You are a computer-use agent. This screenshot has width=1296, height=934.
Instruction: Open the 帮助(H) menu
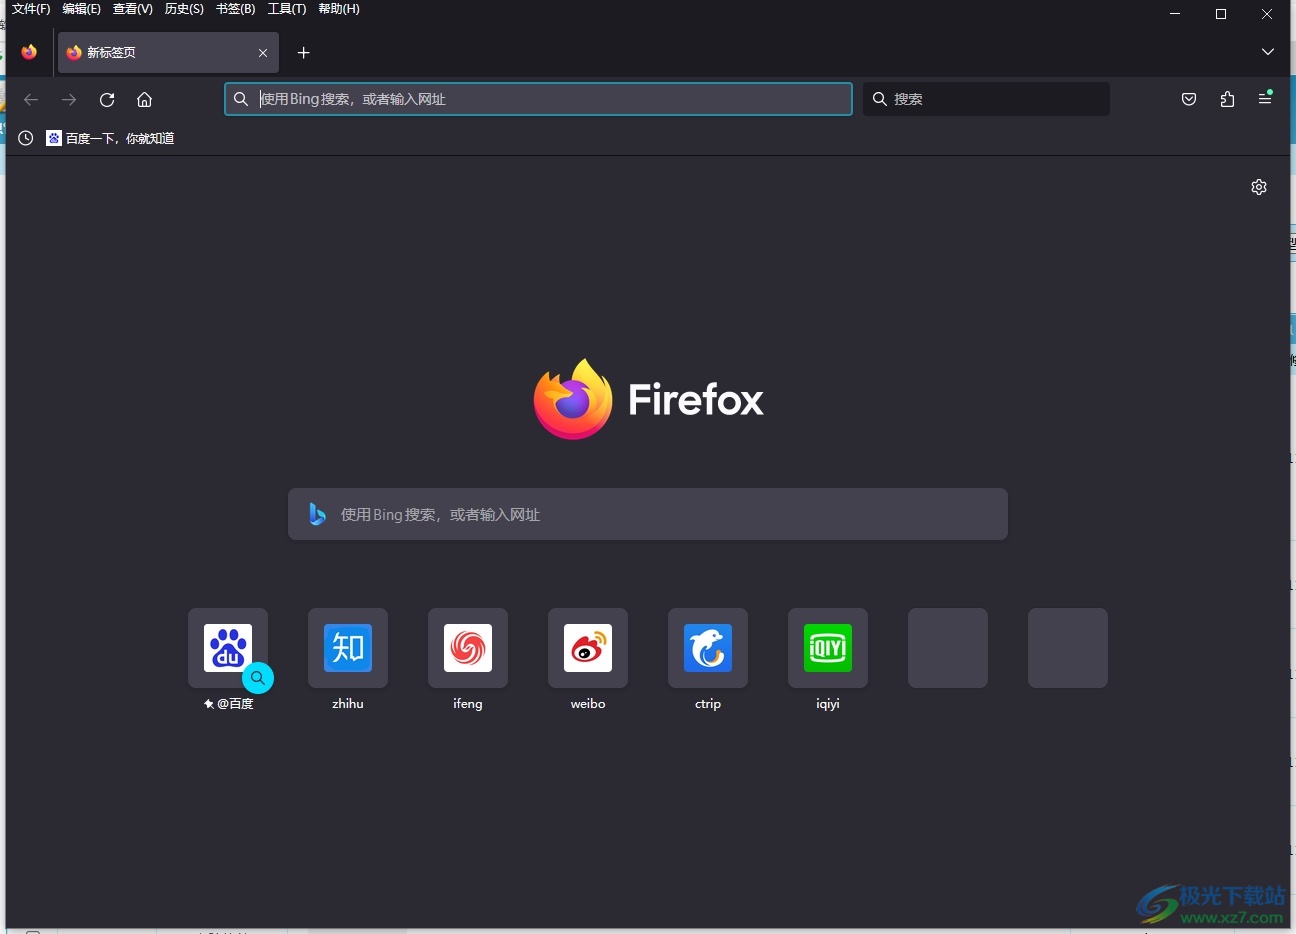(x=339, y=9)
